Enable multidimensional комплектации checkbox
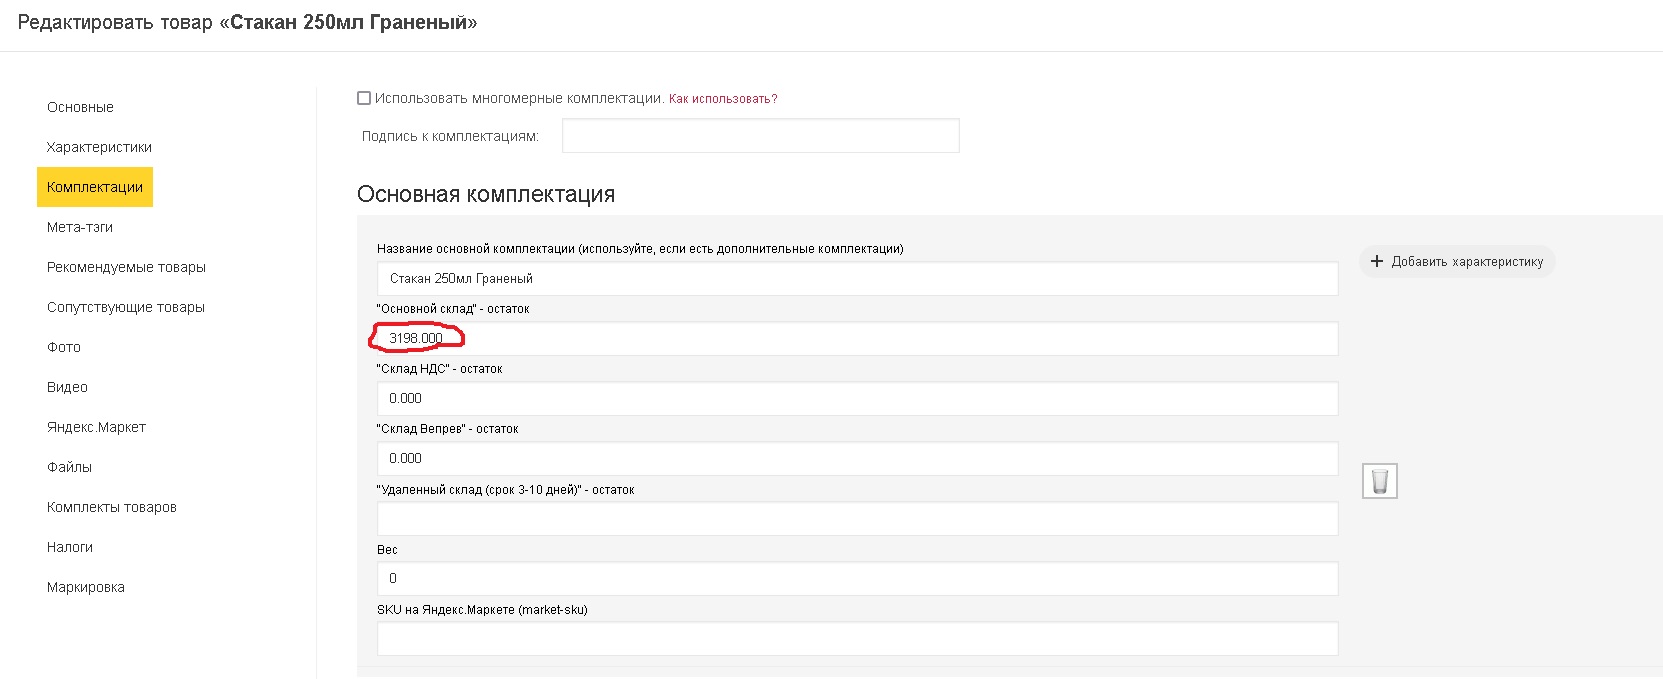Screen dimensions: 1663x679 pyautogui.click(x=364, y=98)
